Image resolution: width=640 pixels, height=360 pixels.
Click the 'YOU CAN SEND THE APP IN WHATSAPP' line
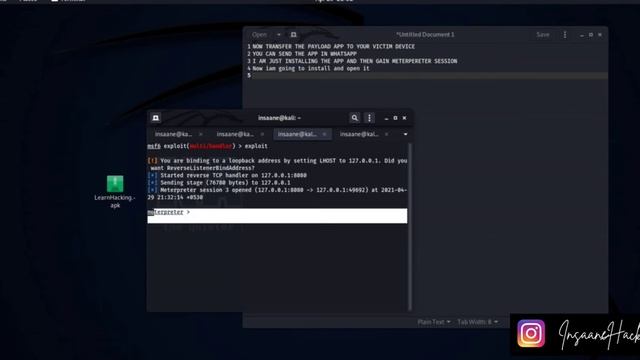pos(304,54)
